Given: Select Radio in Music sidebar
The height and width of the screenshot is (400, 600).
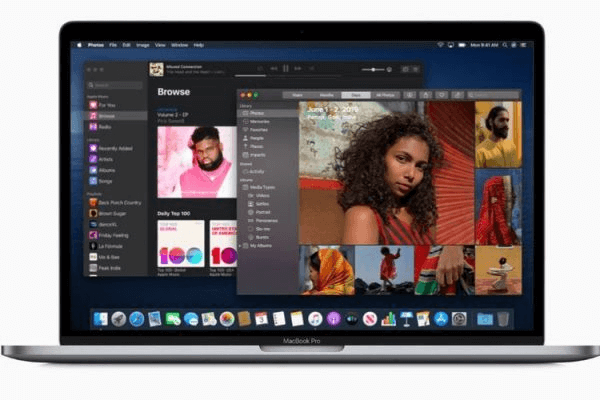Looking at the screenshot, I should (116, 127).
